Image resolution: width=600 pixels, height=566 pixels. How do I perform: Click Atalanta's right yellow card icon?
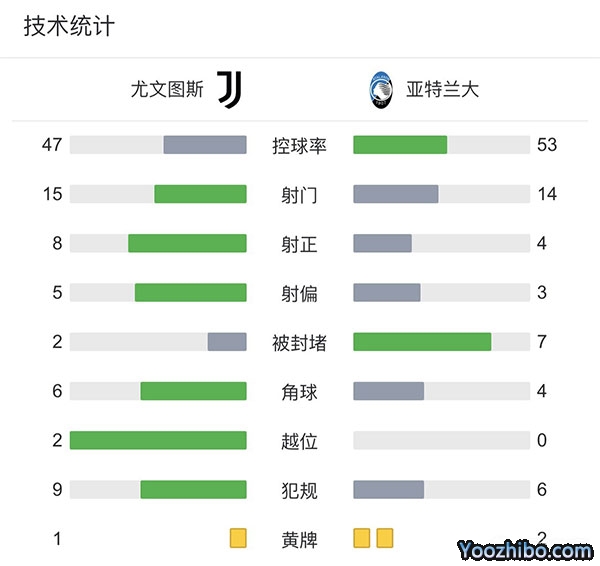click(385, 539)
